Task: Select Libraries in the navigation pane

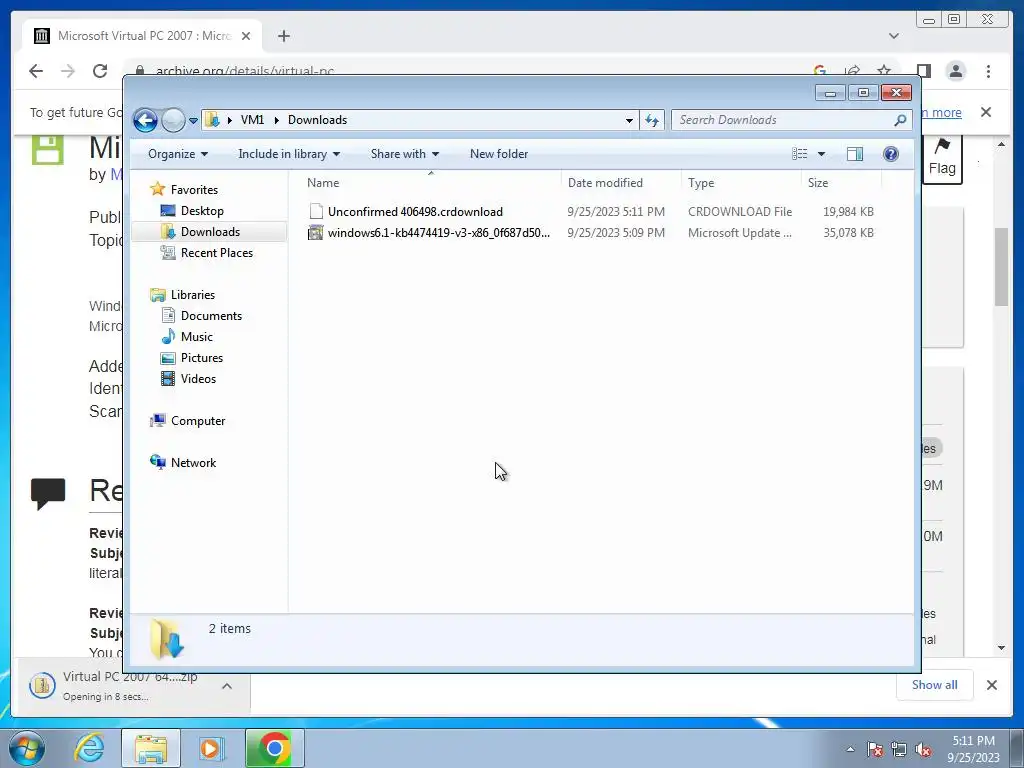Action: (192, 295)
